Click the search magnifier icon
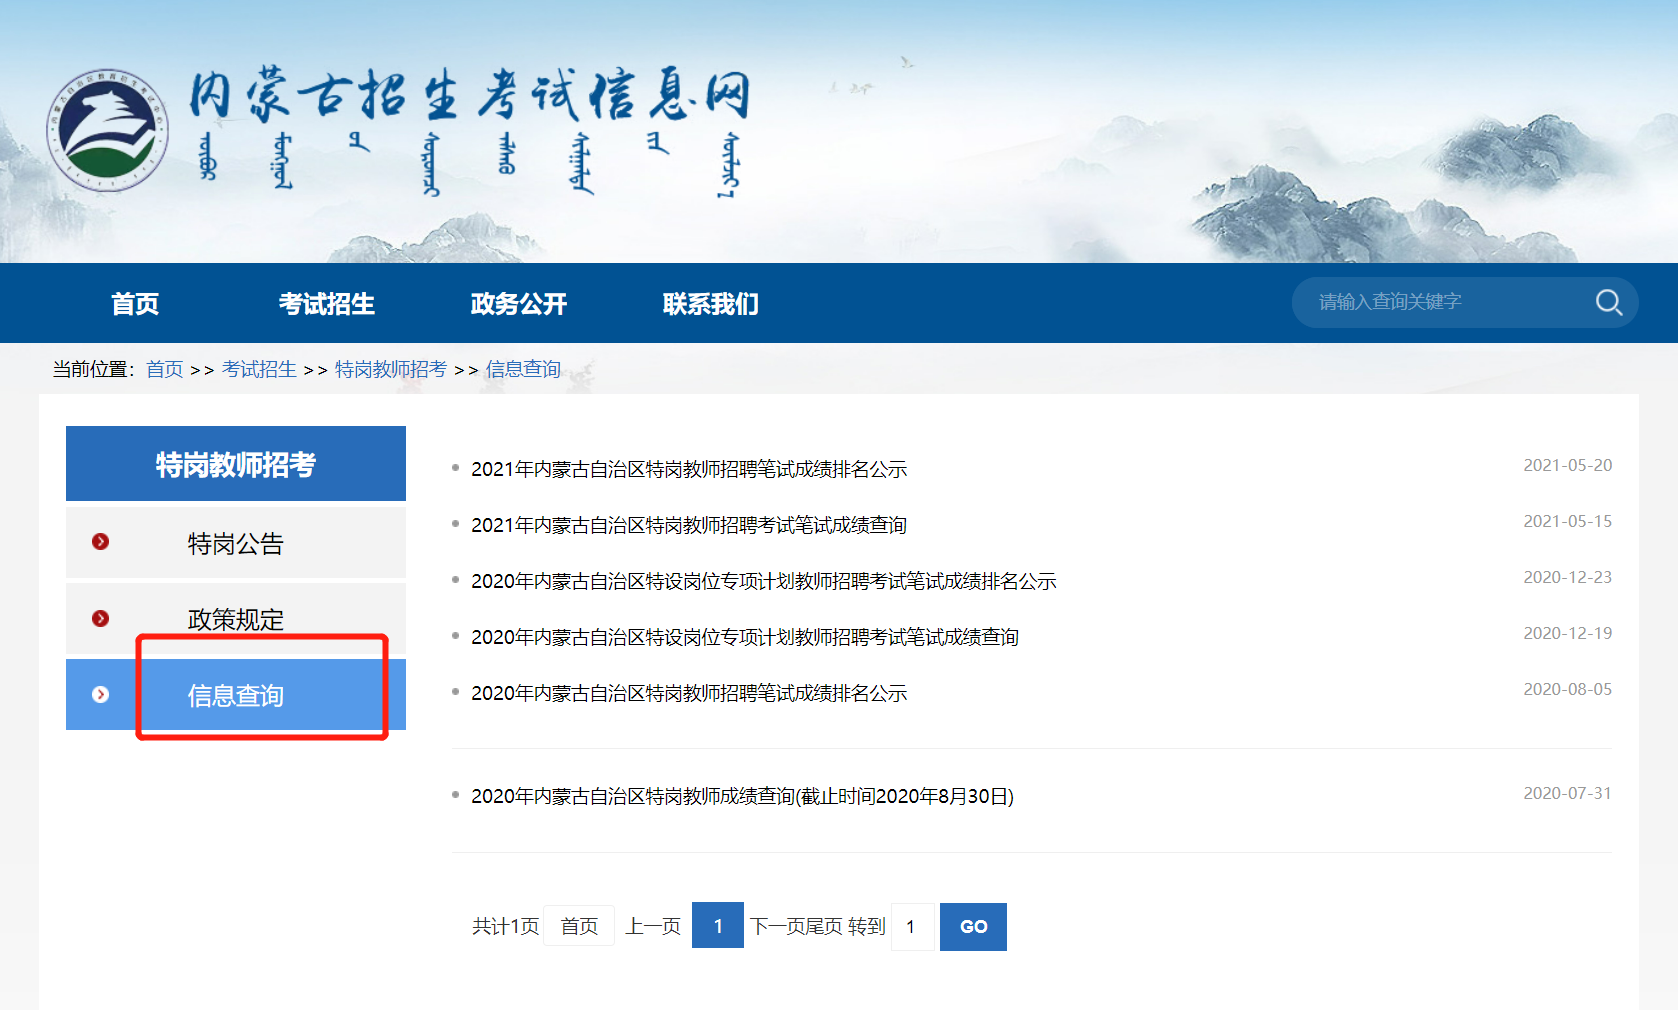The image size is (1678, 1010). [x=1608, y=302]
